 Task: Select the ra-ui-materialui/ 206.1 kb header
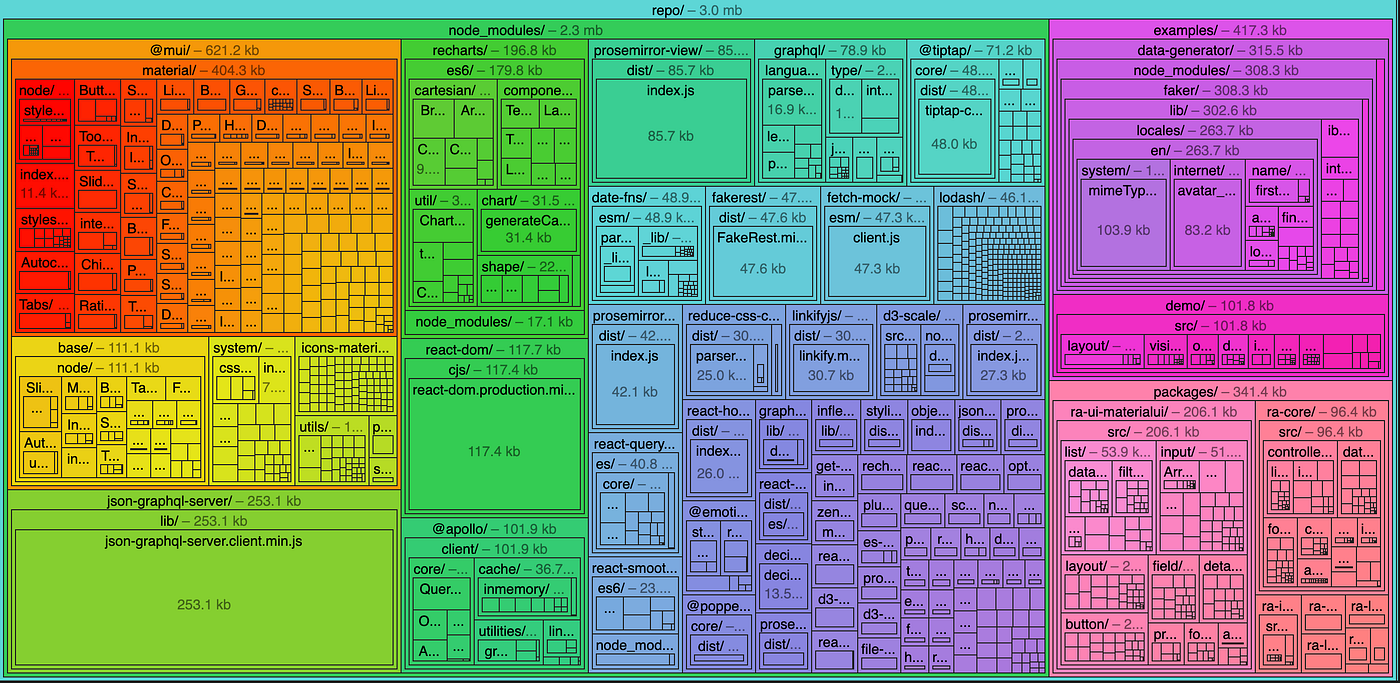point(1153,411)
